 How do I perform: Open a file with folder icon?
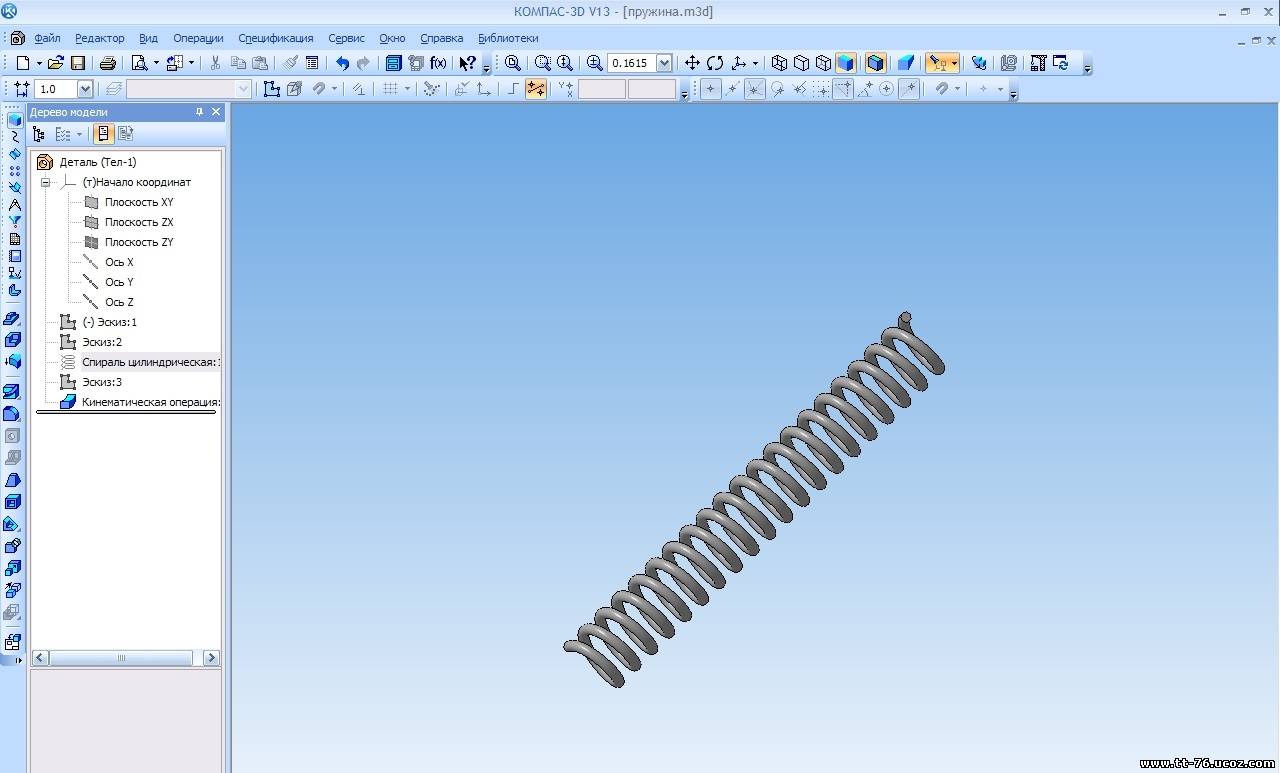pos(56,63)
